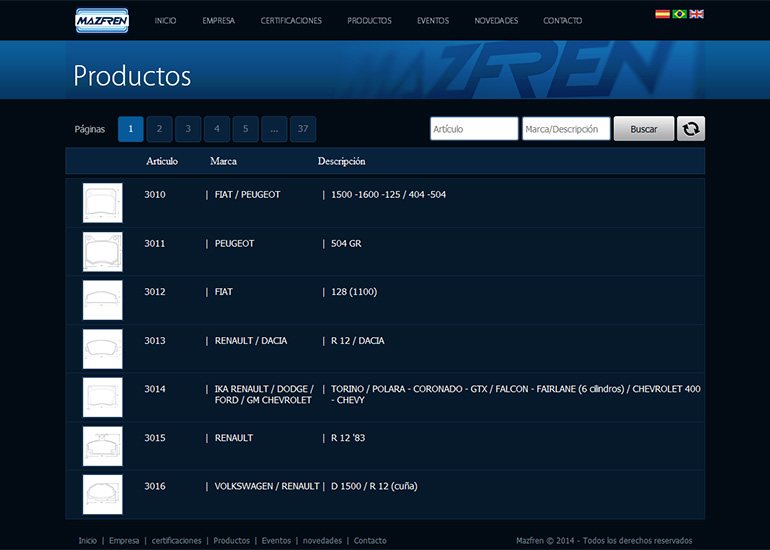770x550 pixels.
Task: Select article number 3013
Action: click(155, 341)
